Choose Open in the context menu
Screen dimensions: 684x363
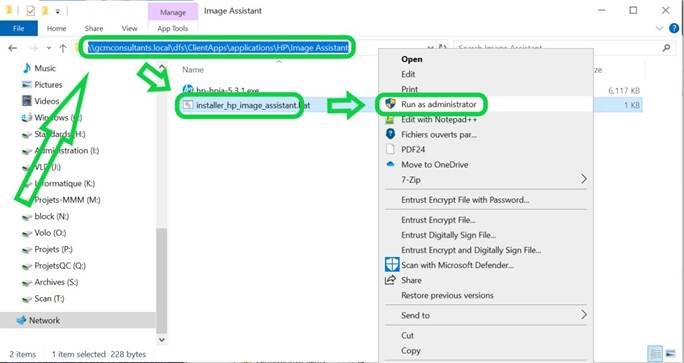coord(412,59)
